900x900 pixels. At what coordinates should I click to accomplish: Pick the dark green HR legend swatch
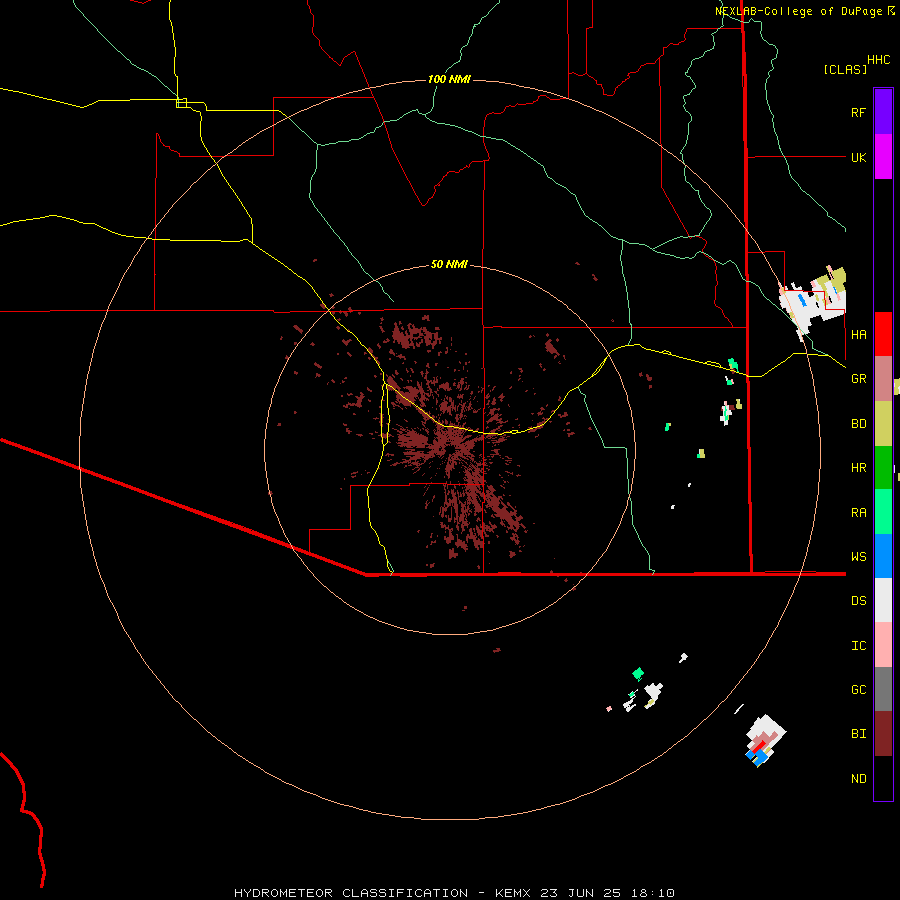pos(883,467)
